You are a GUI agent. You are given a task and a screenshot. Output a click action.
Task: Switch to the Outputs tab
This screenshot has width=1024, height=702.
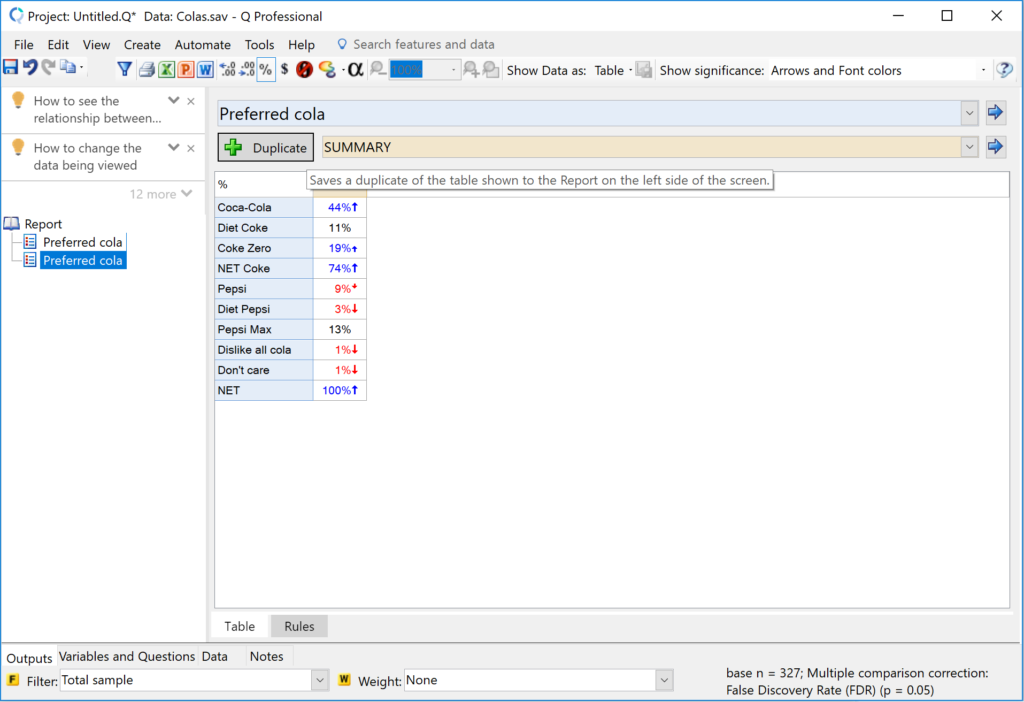[x=29, y=658]
